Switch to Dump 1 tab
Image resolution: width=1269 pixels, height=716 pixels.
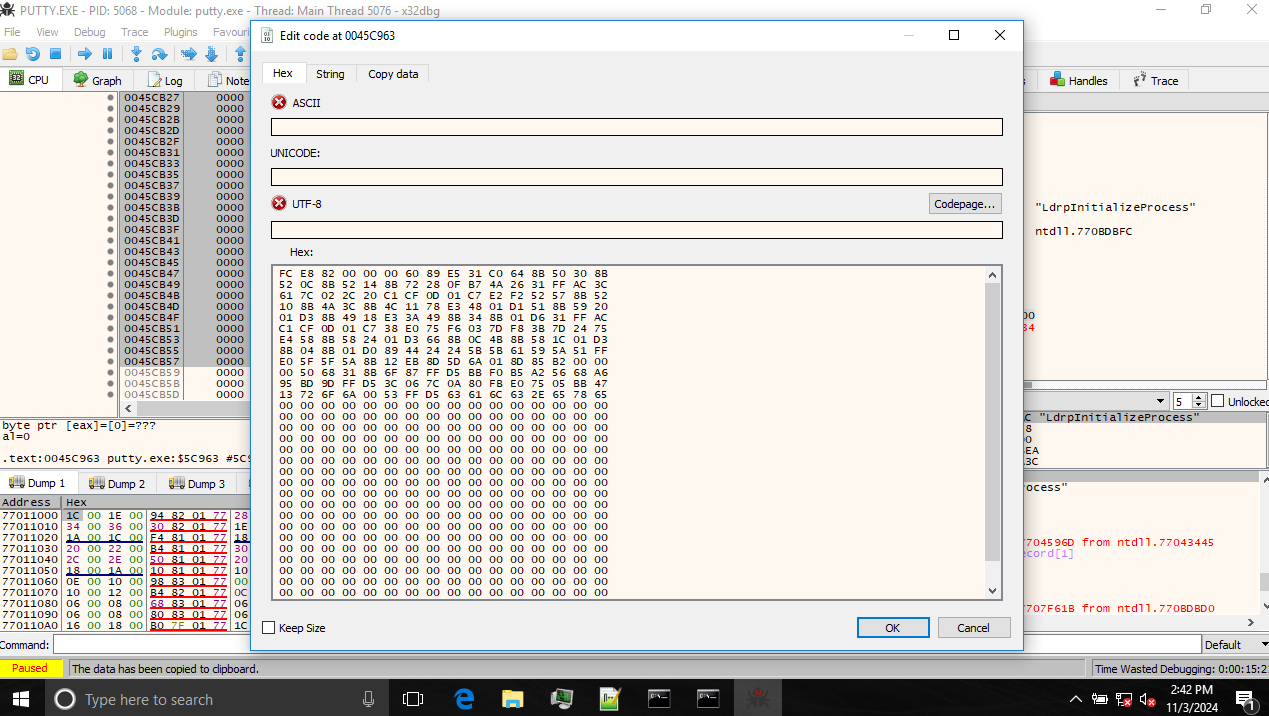pyautogui.click(x=38, y=483)
